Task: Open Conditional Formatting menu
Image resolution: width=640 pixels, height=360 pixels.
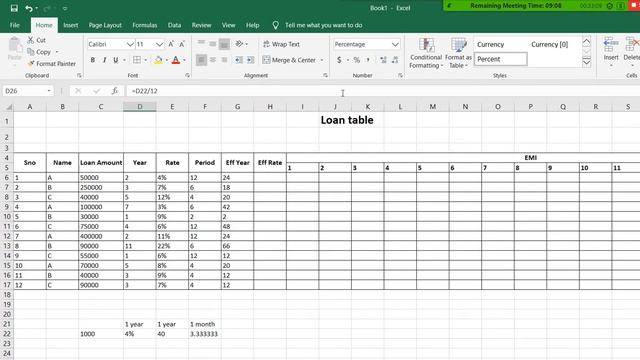Action: [426, 53]
